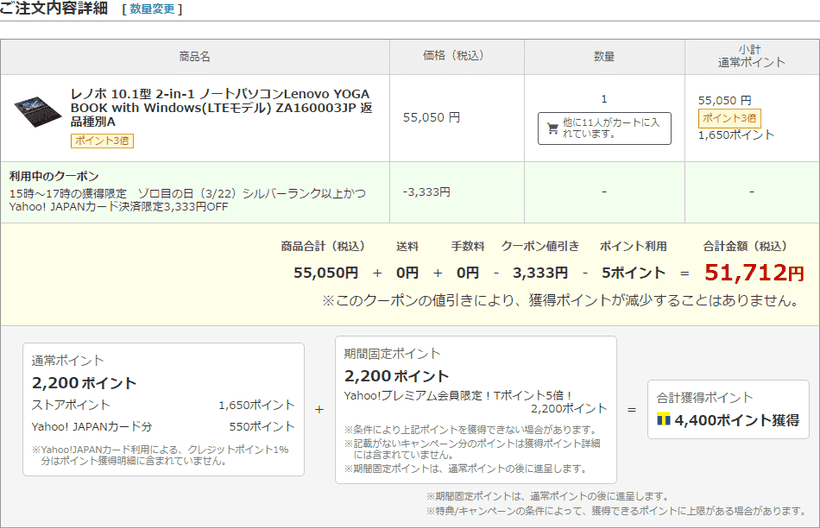Click the 合計金額（税込）label

coord(745,246)
